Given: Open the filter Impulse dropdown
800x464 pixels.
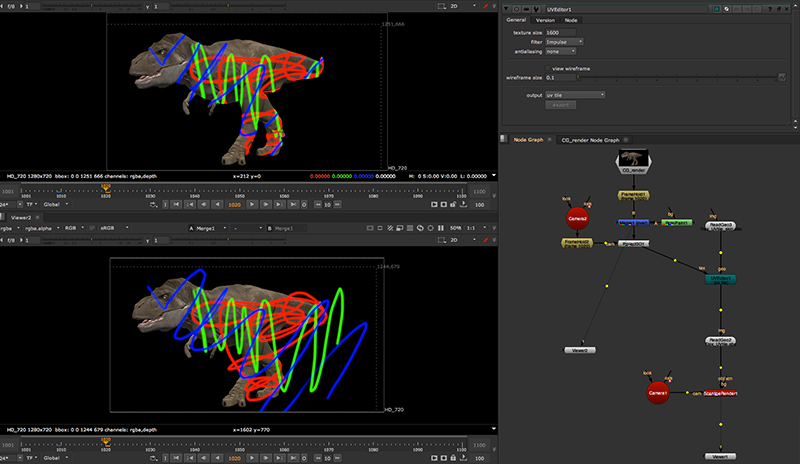Looking at the screenshot, I should [x=566, y=41].
